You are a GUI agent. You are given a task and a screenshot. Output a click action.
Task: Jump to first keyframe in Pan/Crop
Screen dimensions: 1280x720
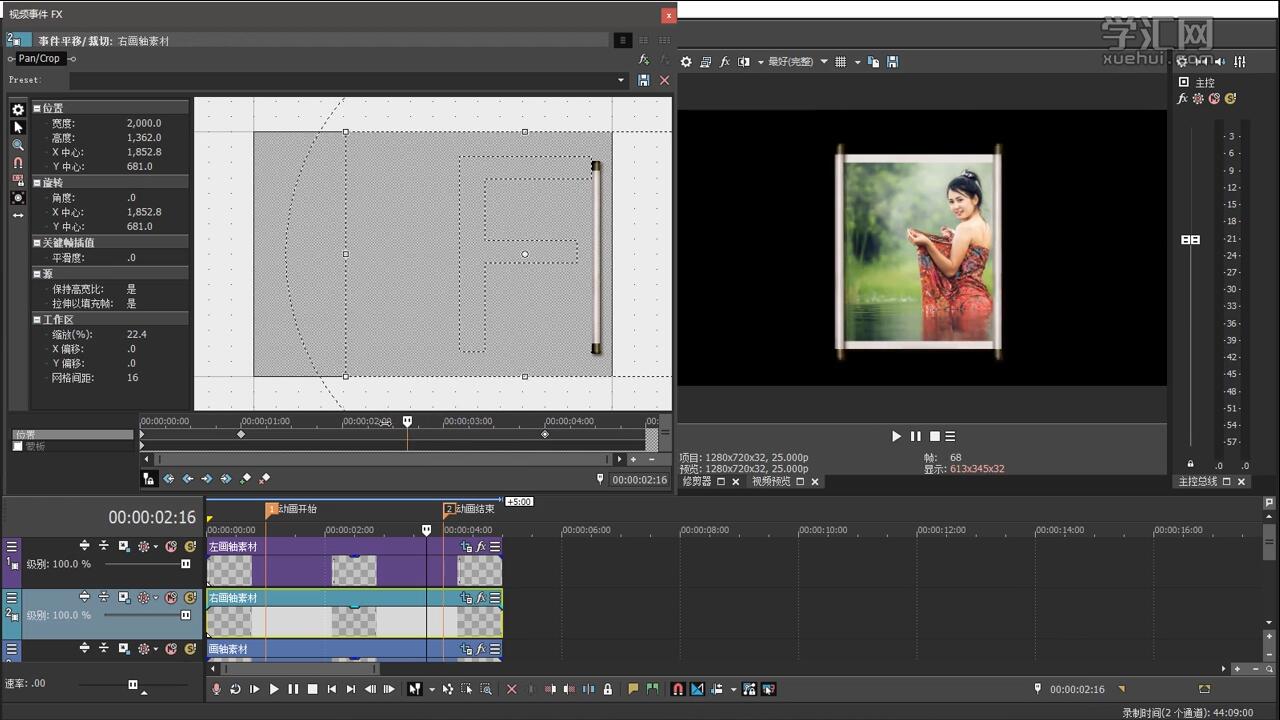coord(168,479)
